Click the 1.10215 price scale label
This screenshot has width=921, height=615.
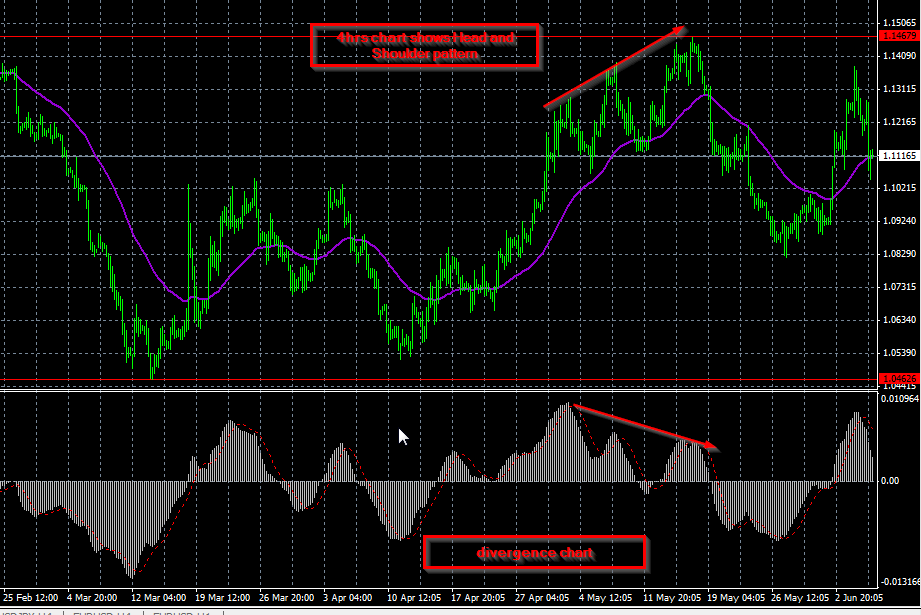tap(899, 188)
